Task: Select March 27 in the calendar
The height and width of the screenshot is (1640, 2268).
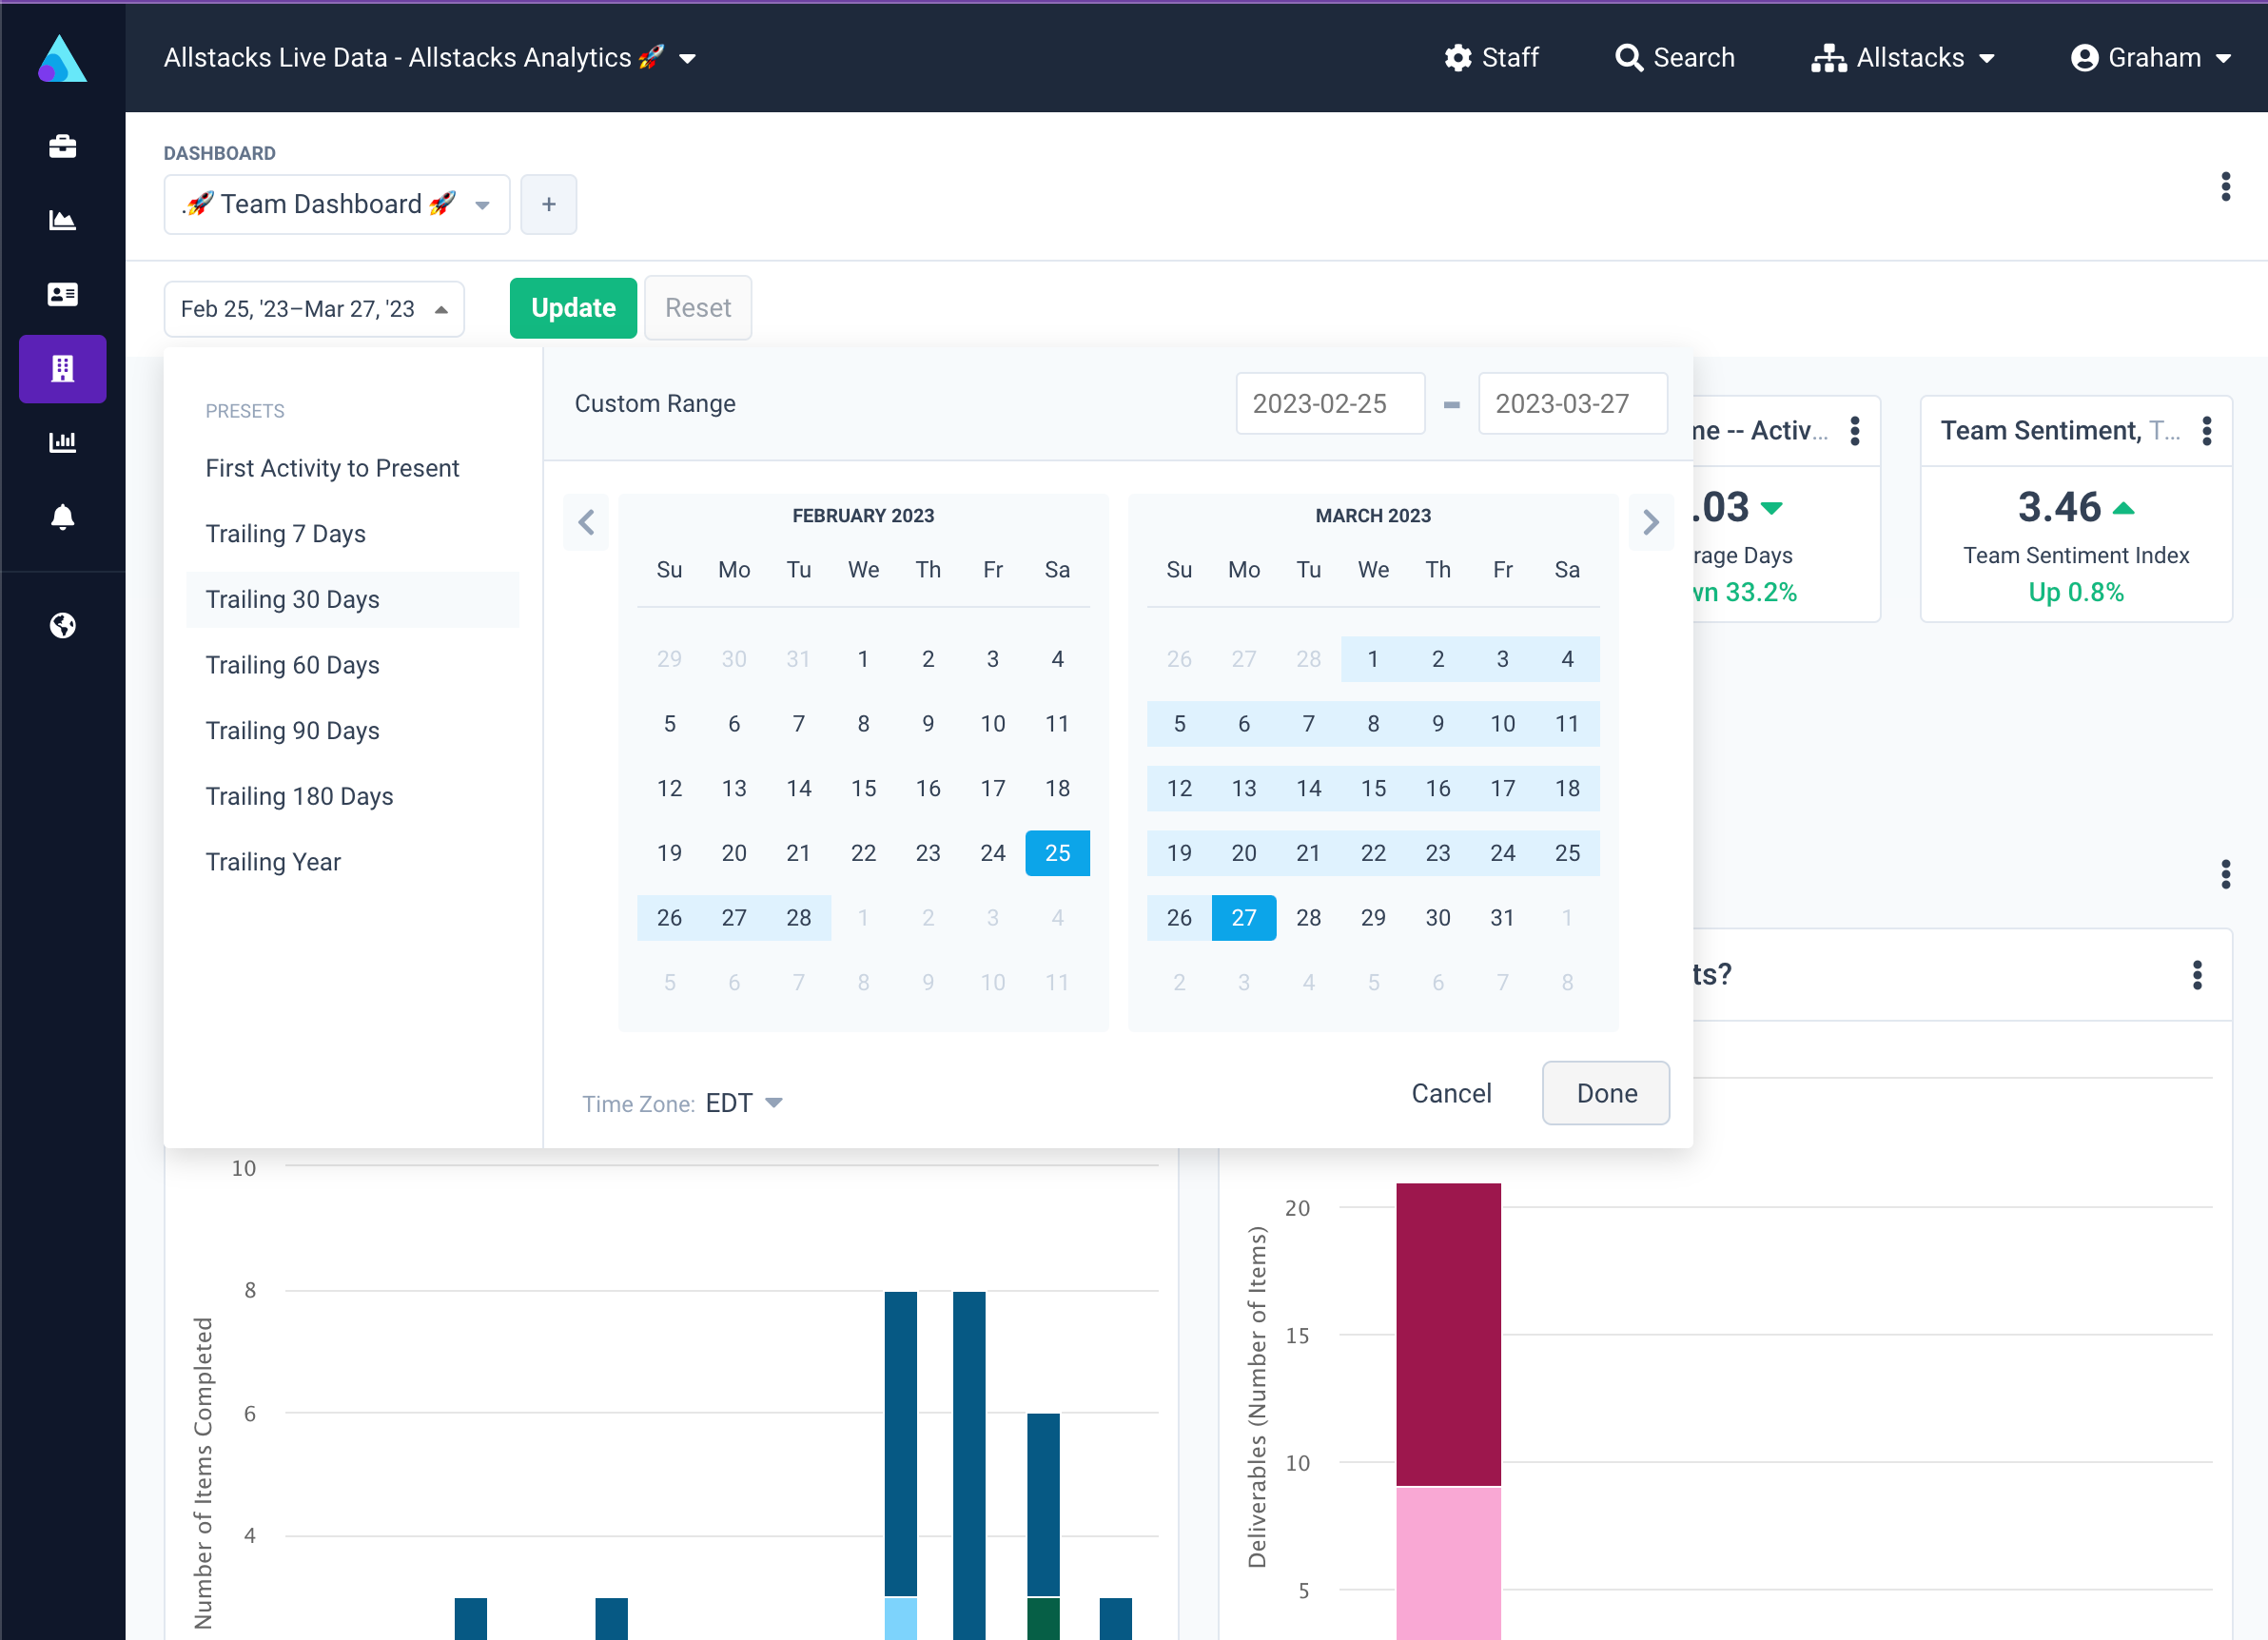Action: (x=1243, y=918)
